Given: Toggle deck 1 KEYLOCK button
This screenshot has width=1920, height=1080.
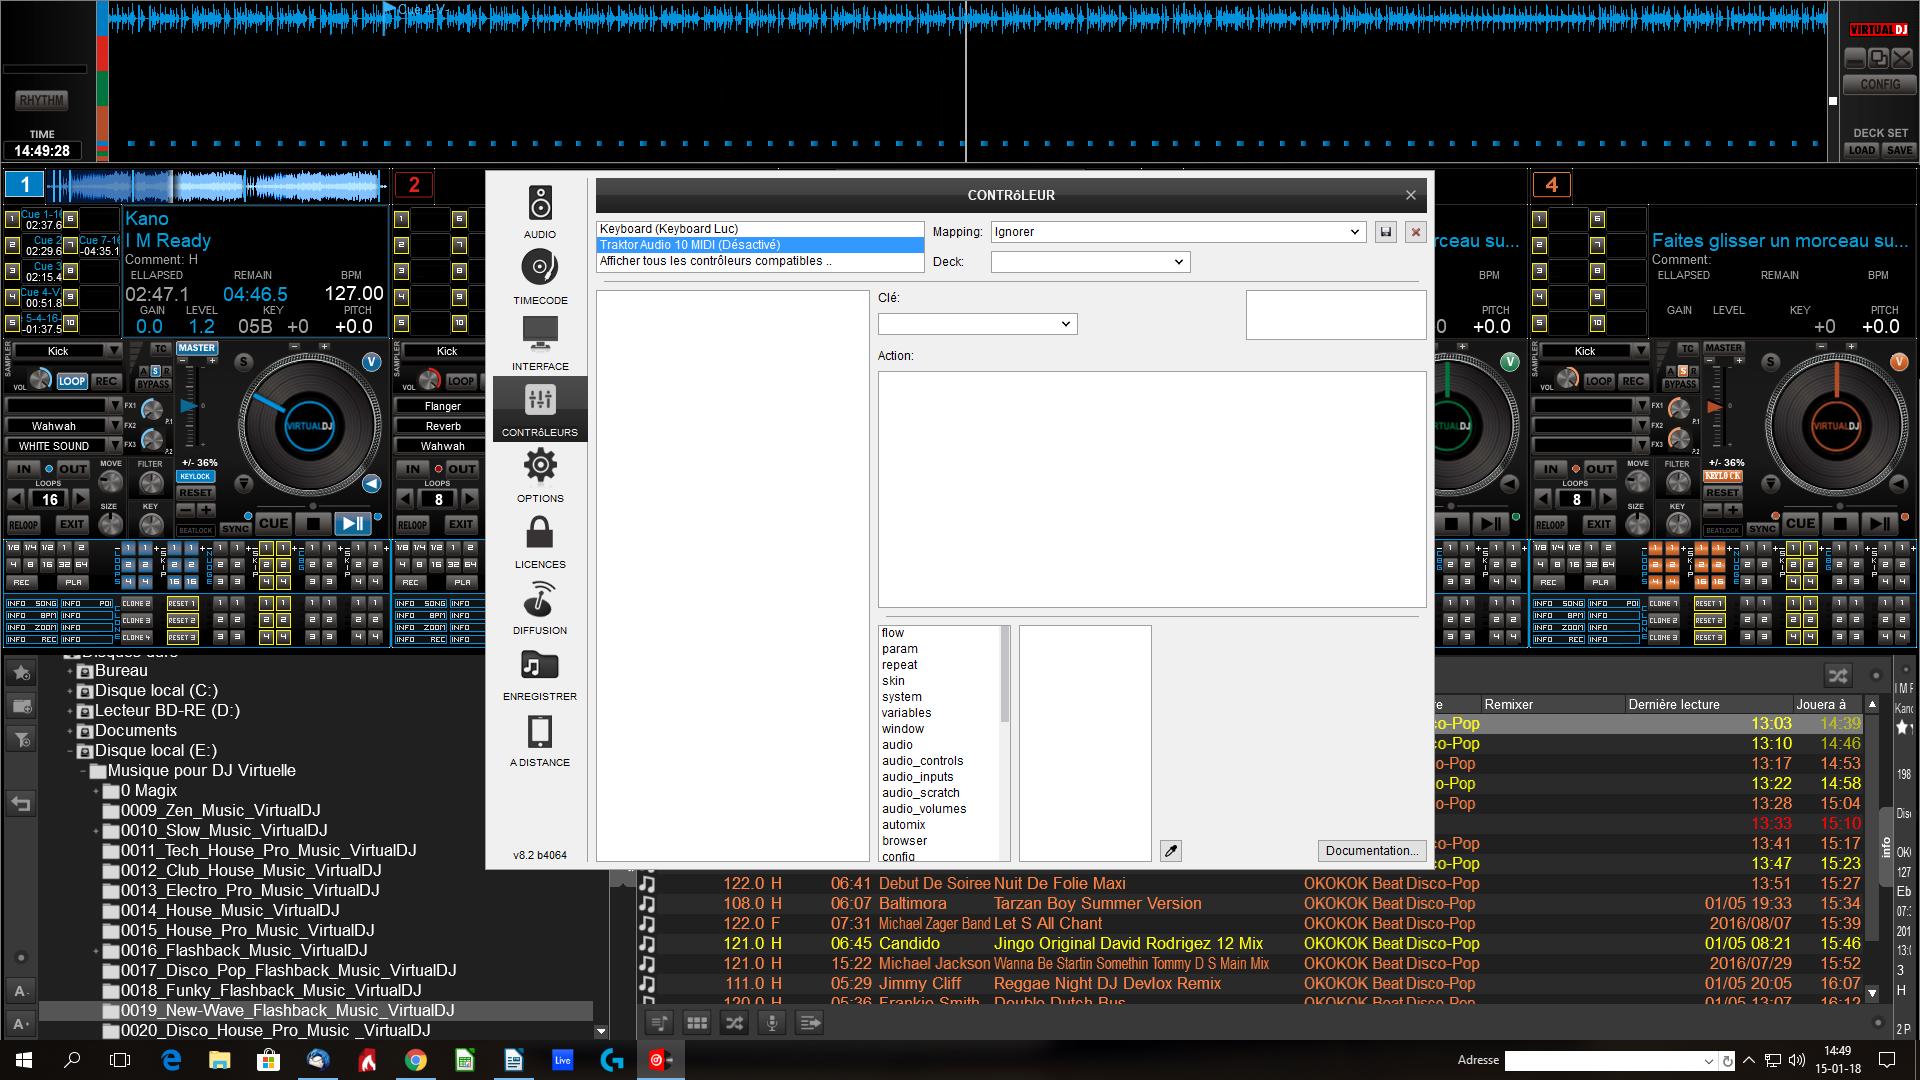Looking at the screenshot, I should click(x=195, y=477).
